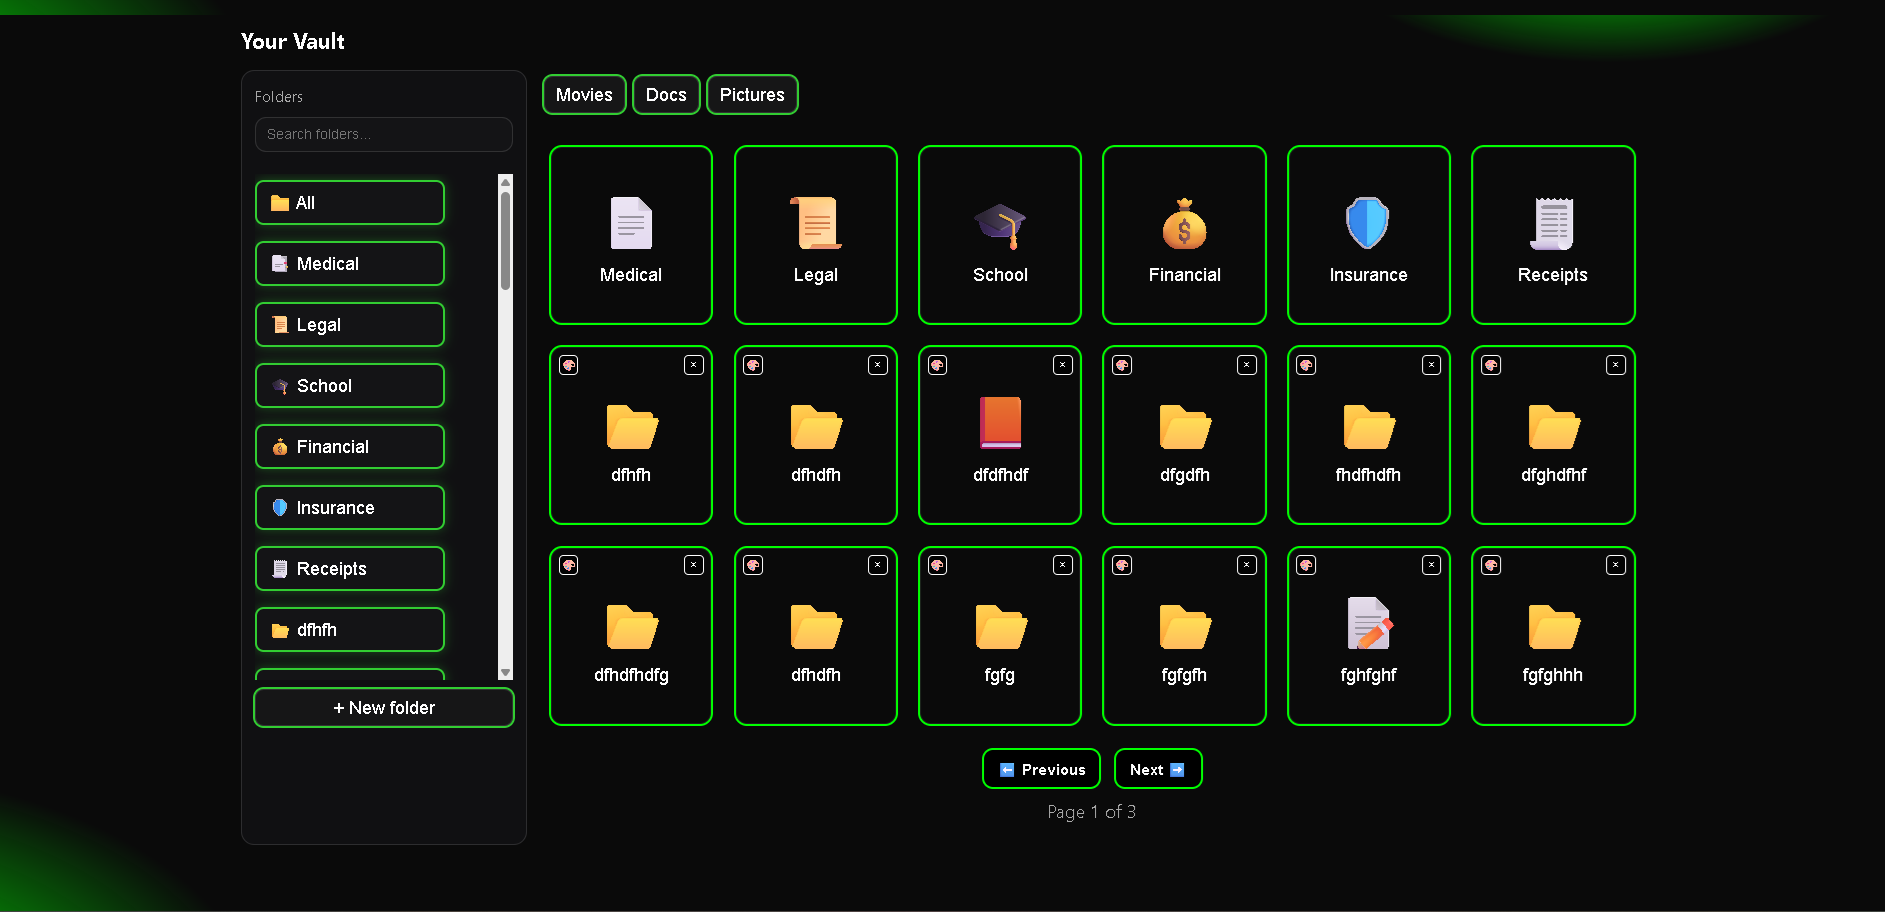Click the Insurance shield icon
1885x912 pixels.
click(1368, 222)
